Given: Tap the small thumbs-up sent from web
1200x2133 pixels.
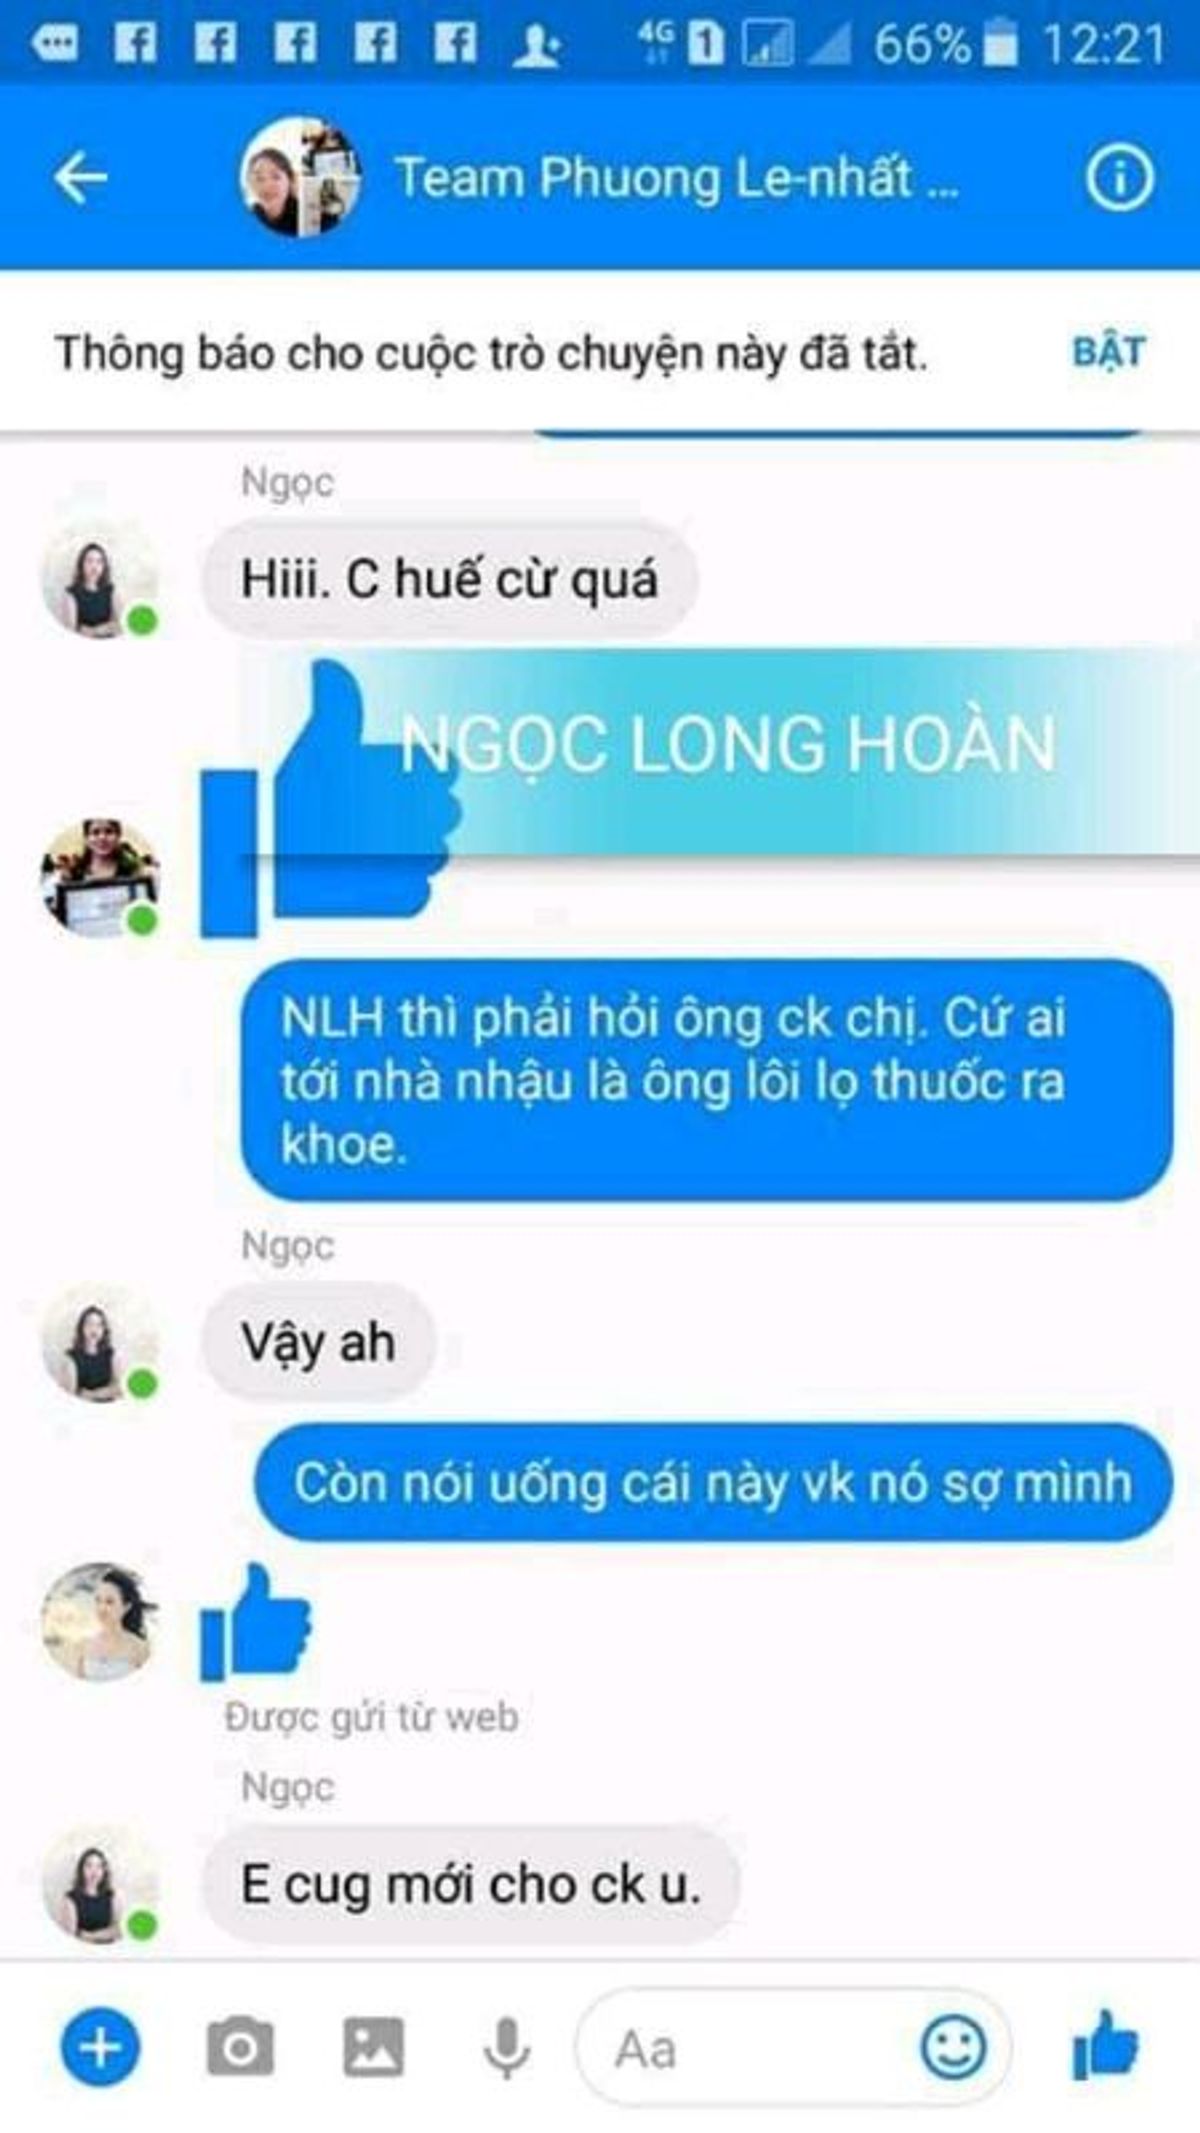Looking at the screenshot, I should pyautogui.click(x=256, y=1622).
